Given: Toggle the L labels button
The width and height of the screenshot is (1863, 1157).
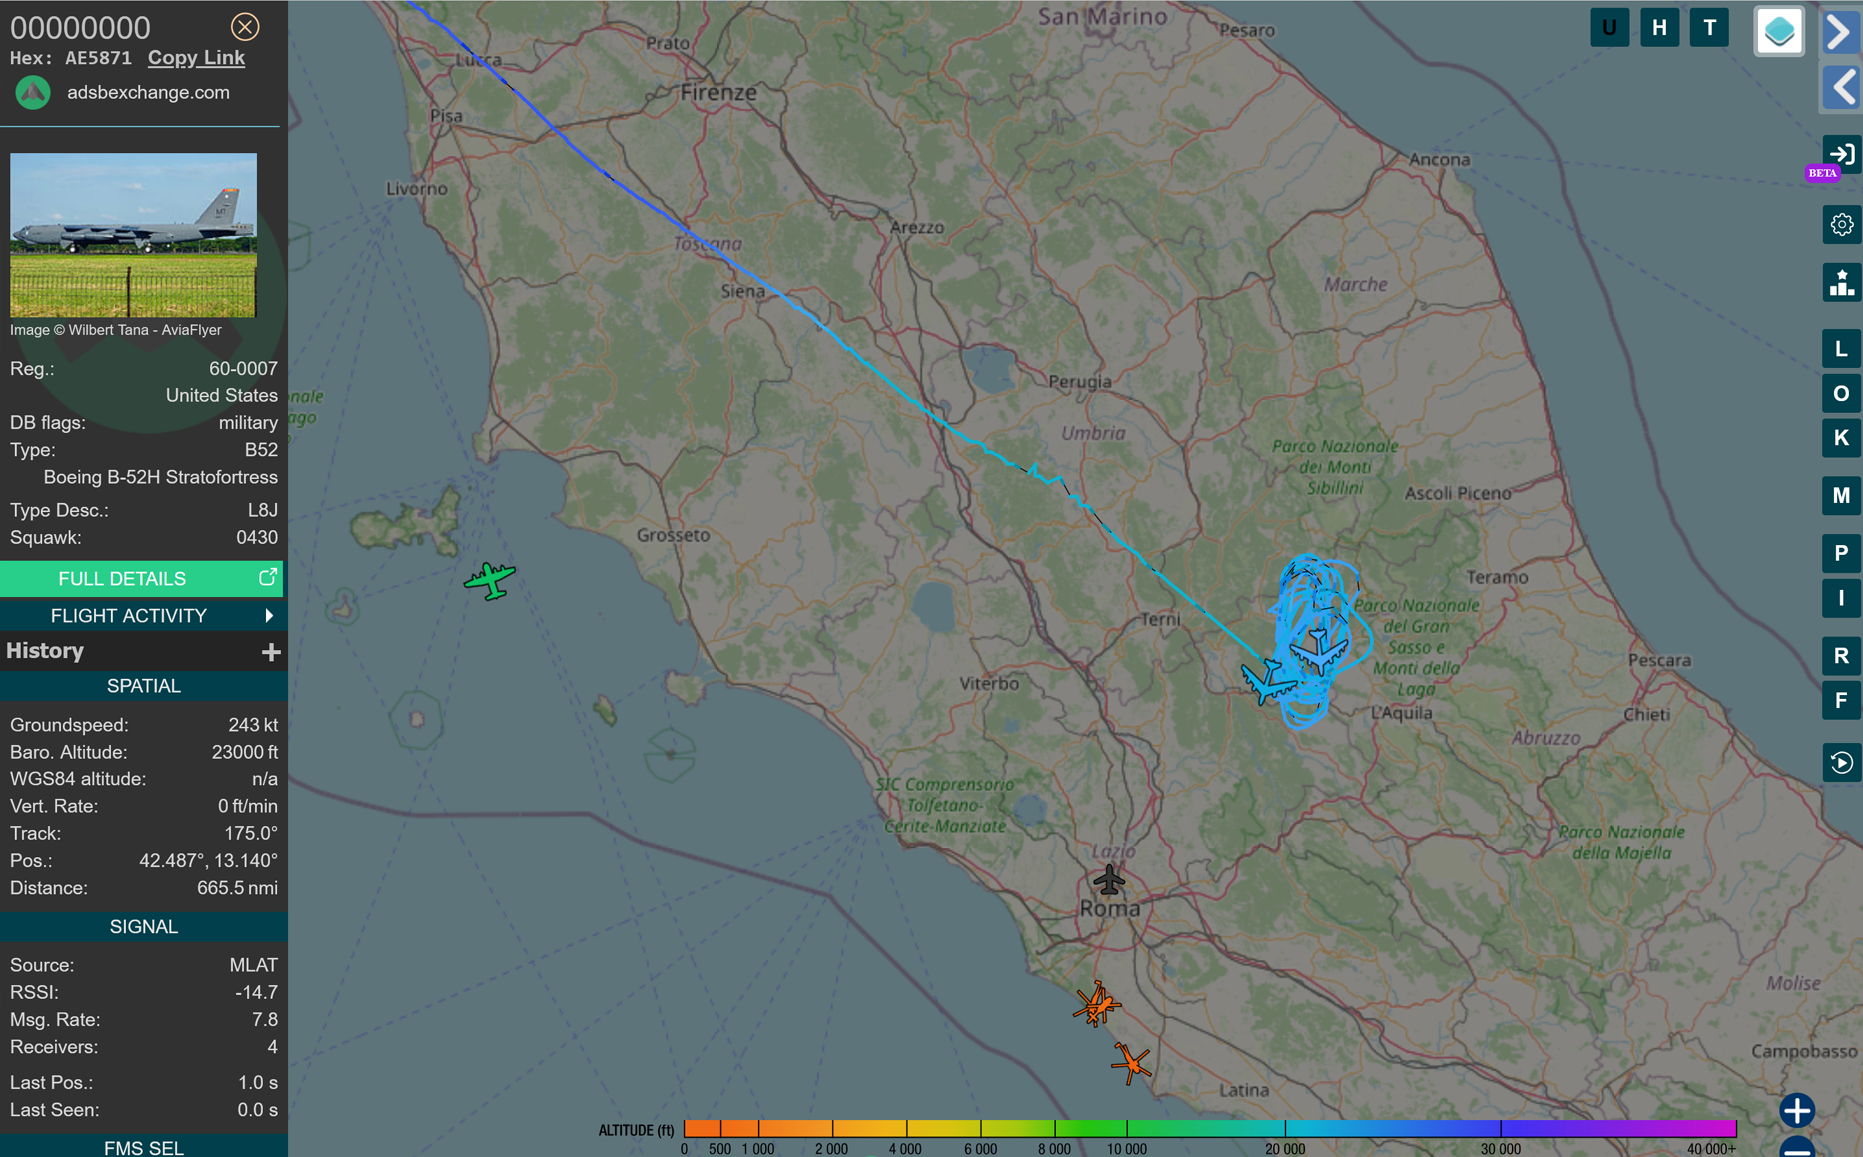Looking at the screenshot, I should pyautogui.click(x=1841, y=349).
